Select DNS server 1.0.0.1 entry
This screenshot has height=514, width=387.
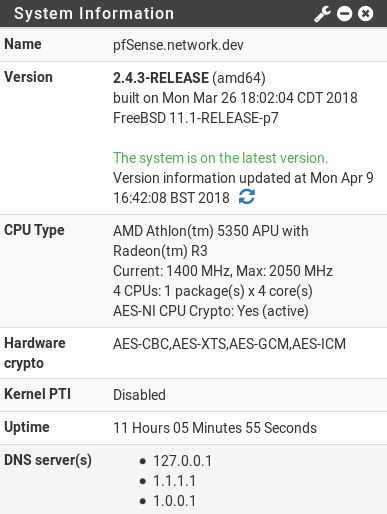pos(174,501)
